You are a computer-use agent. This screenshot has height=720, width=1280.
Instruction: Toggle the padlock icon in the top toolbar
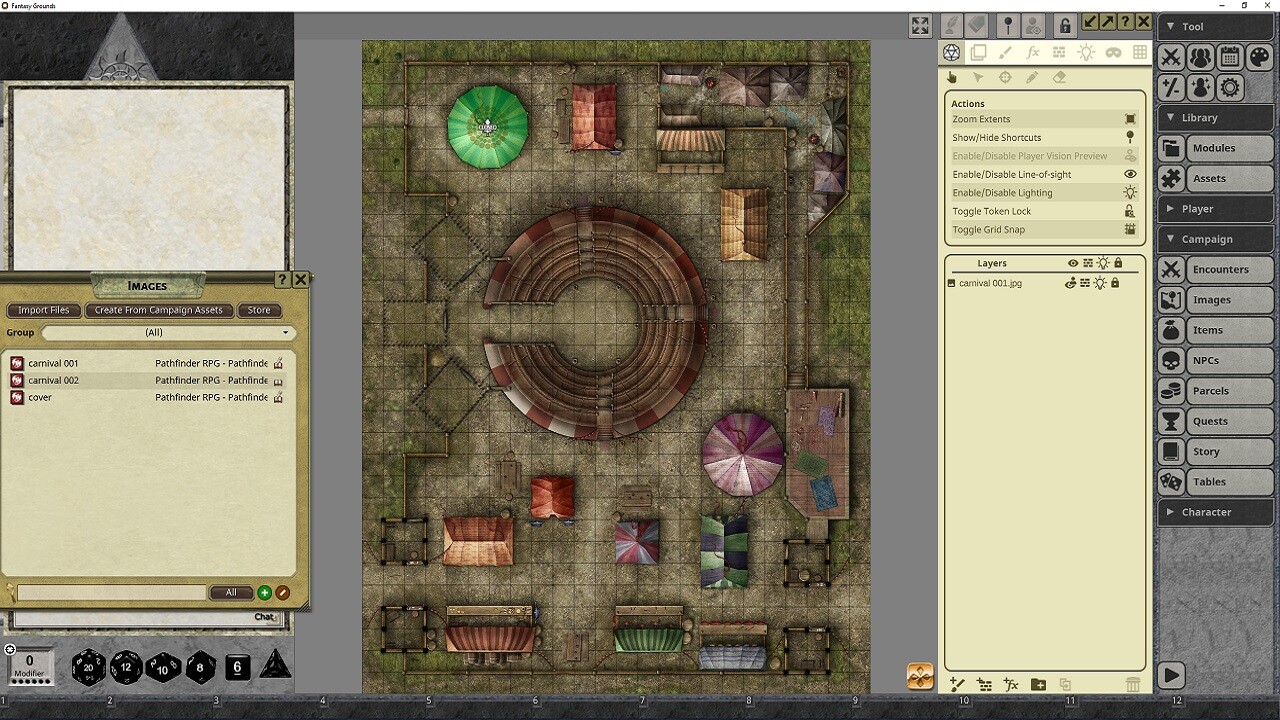tap(1064, 23)
